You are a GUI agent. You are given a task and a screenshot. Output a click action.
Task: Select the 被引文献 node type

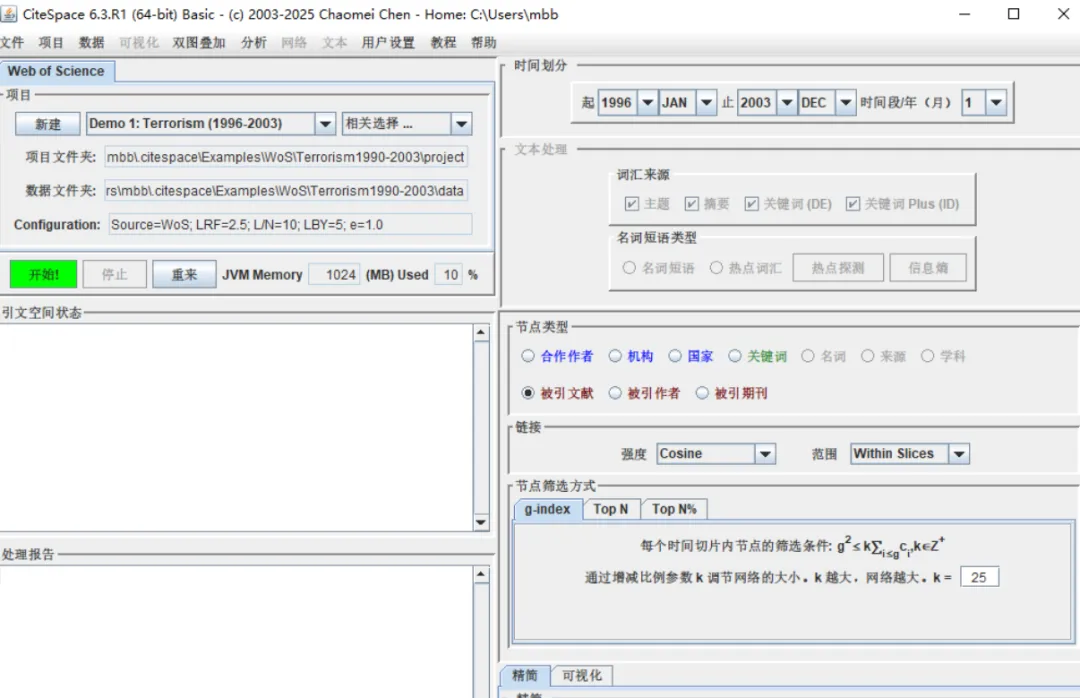pos(528,393)
